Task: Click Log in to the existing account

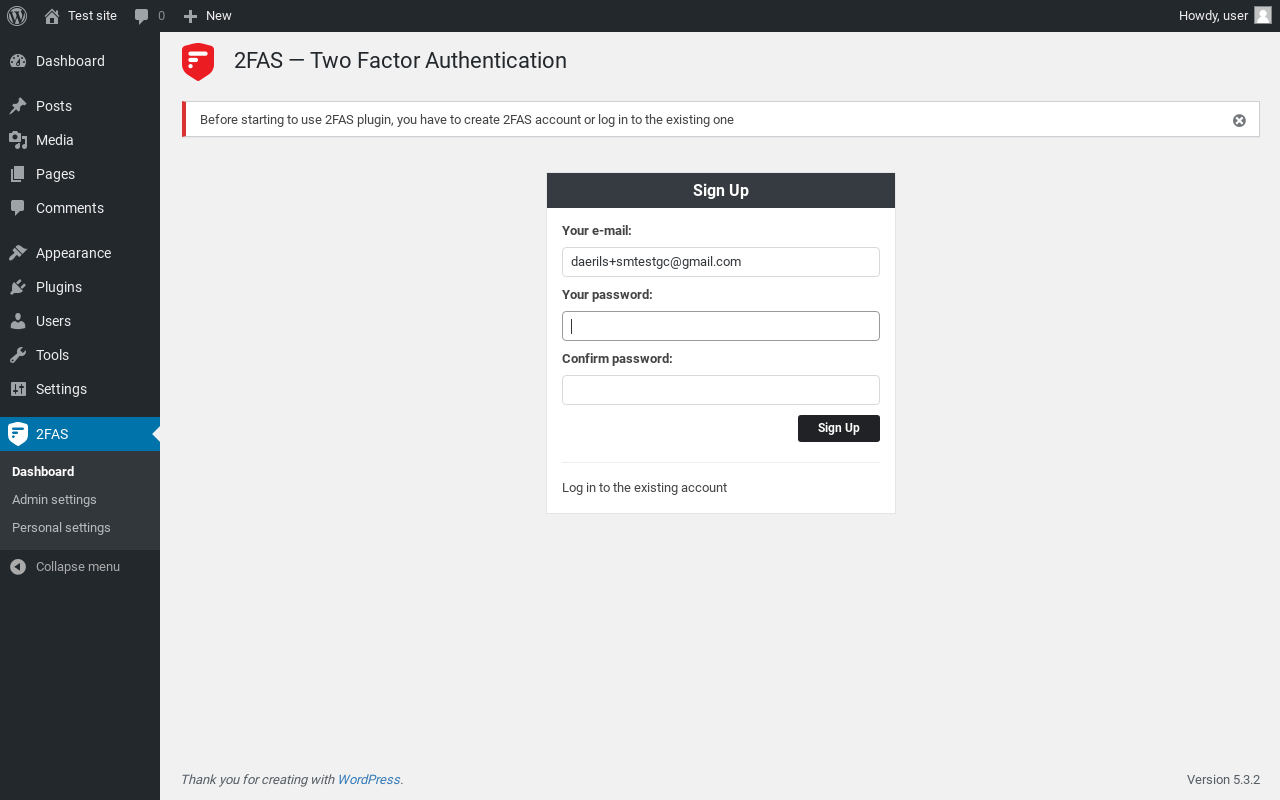Action: pos(644,488)
